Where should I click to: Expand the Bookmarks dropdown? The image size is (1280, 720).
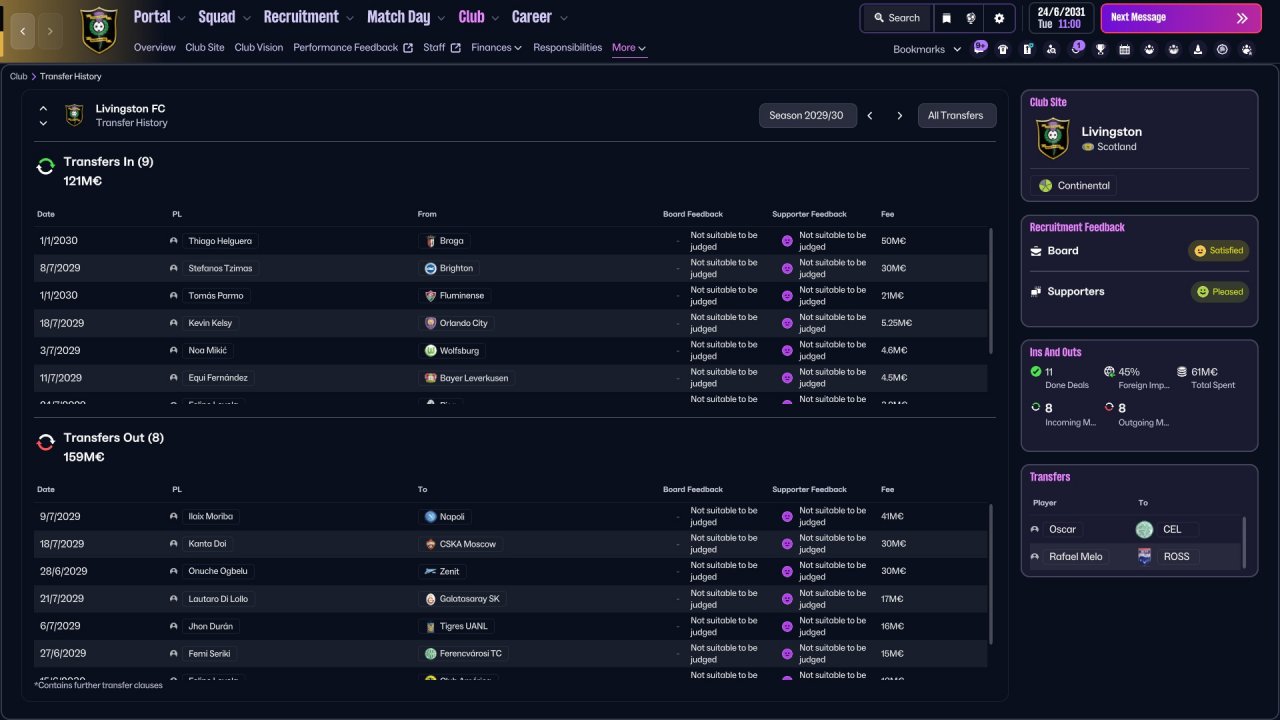(927, 49)
